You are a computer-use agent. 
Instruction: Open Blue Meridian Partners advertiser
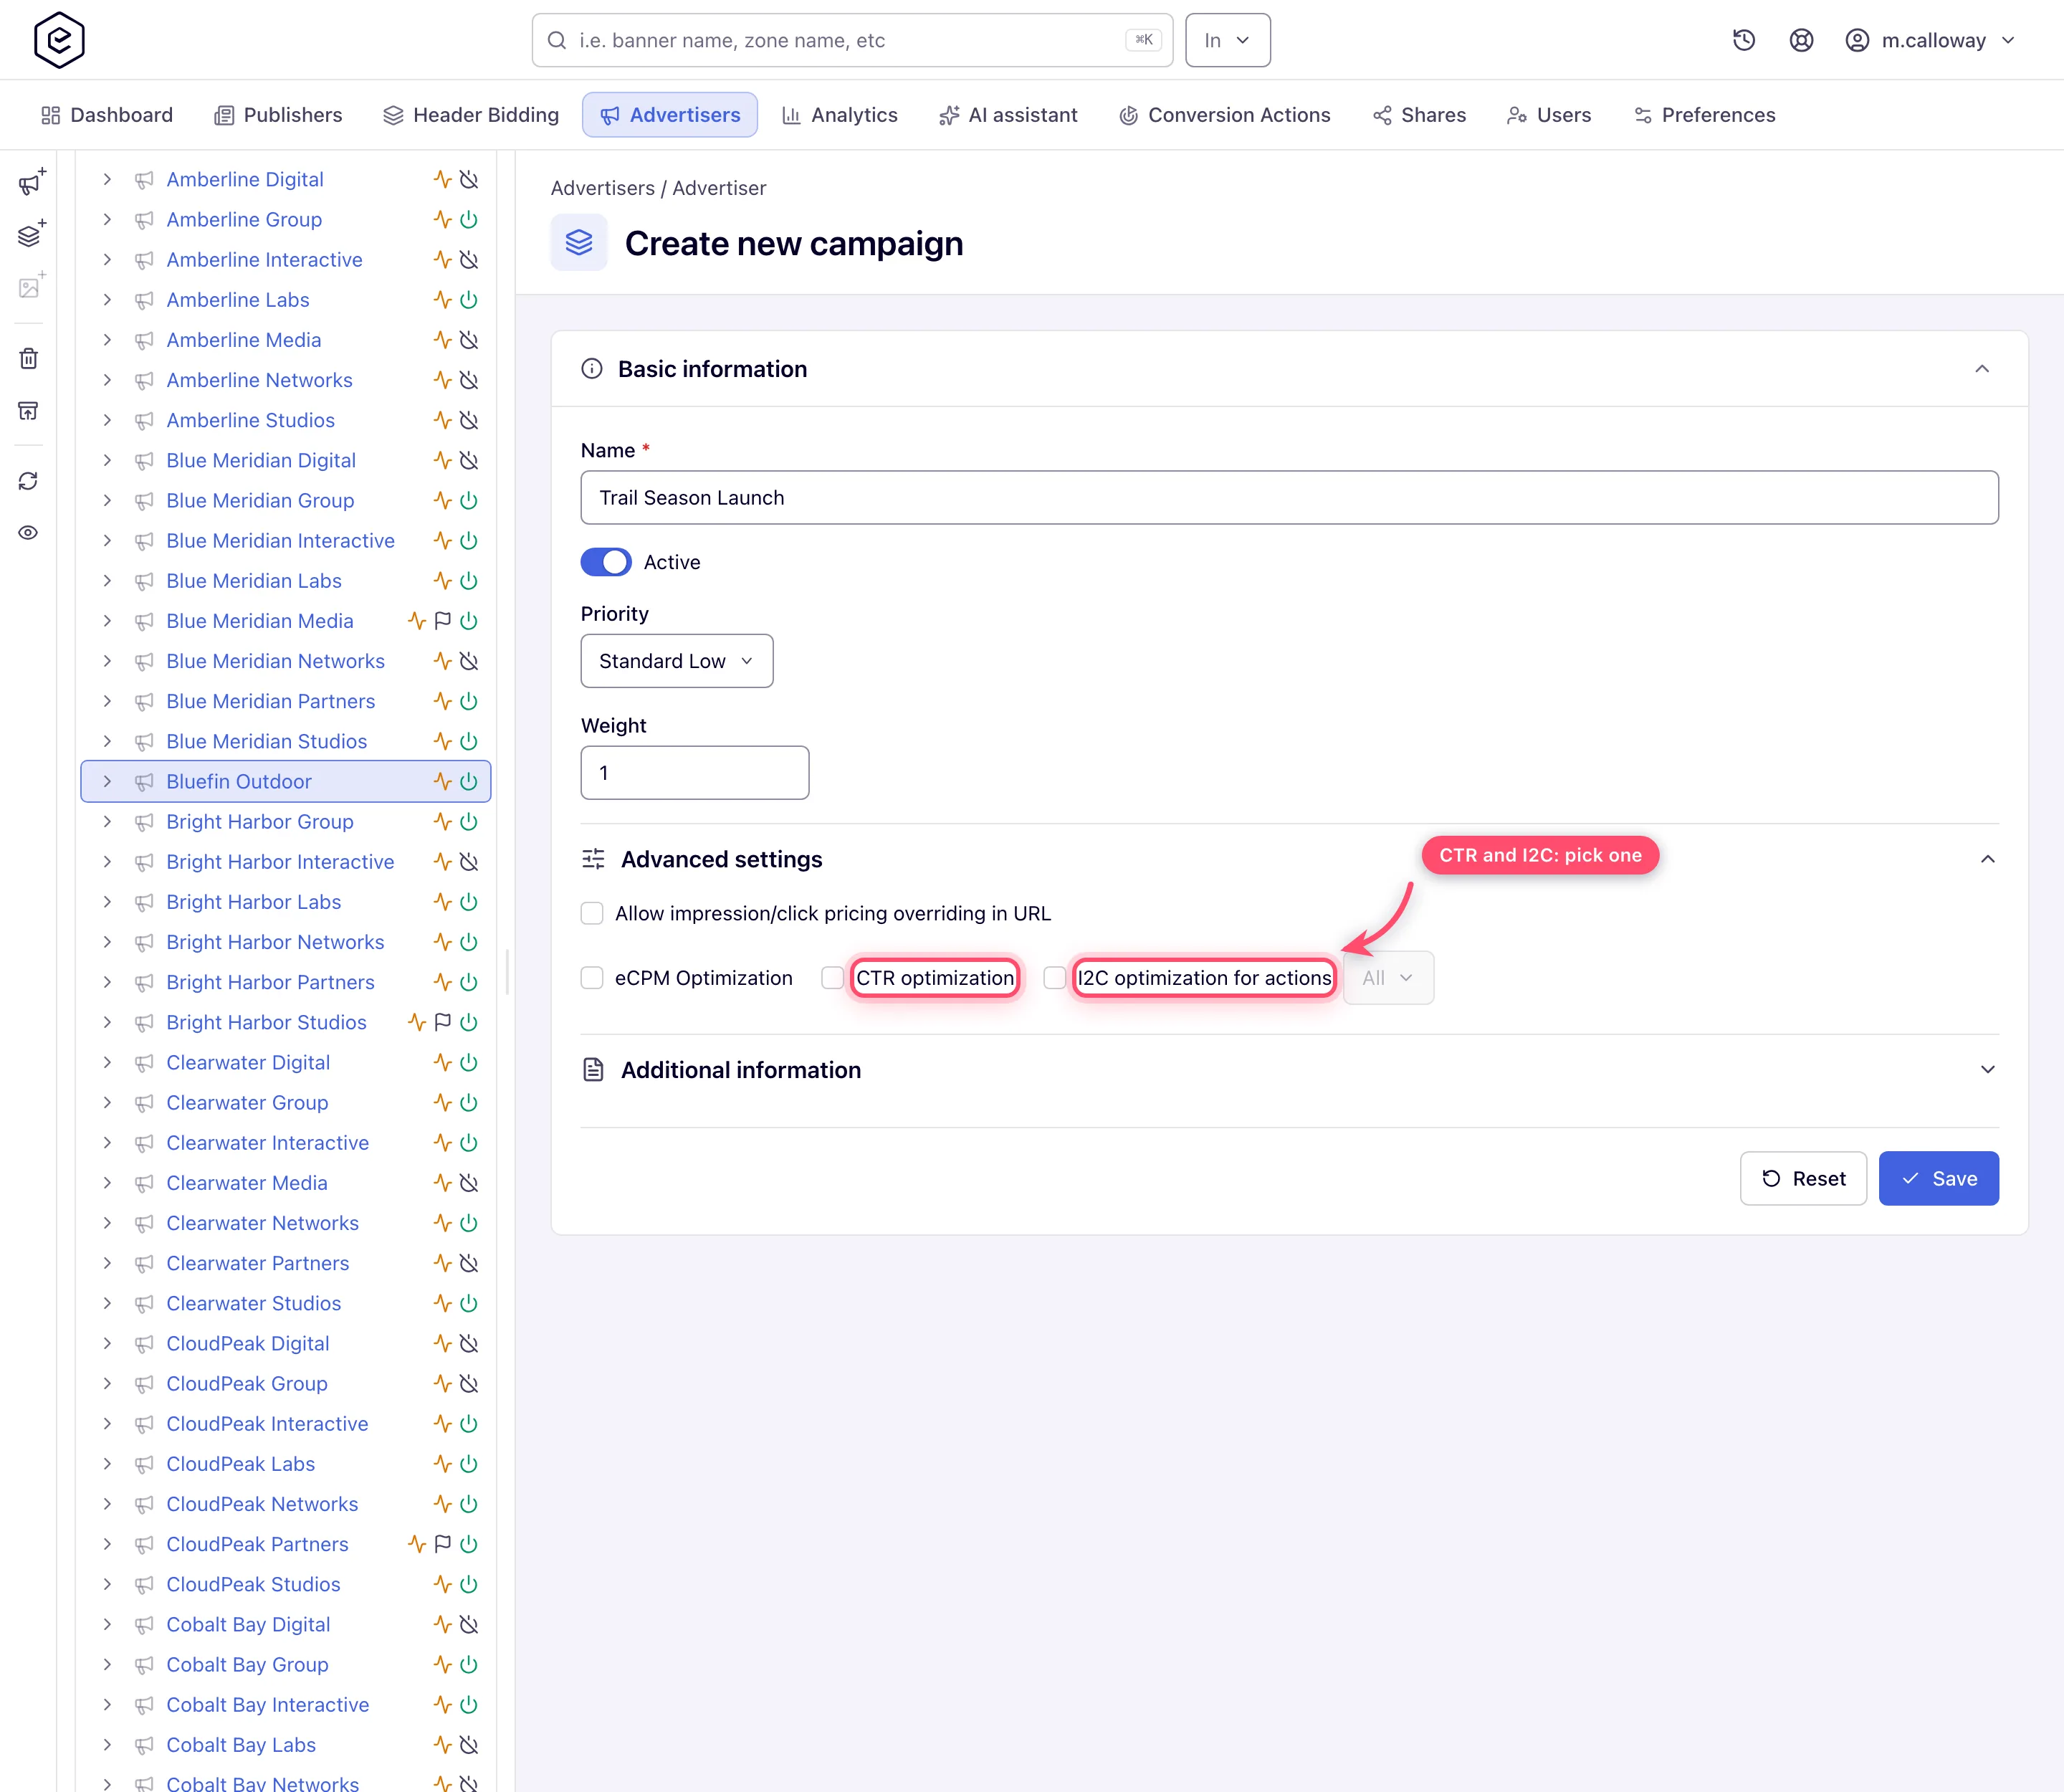271,701
